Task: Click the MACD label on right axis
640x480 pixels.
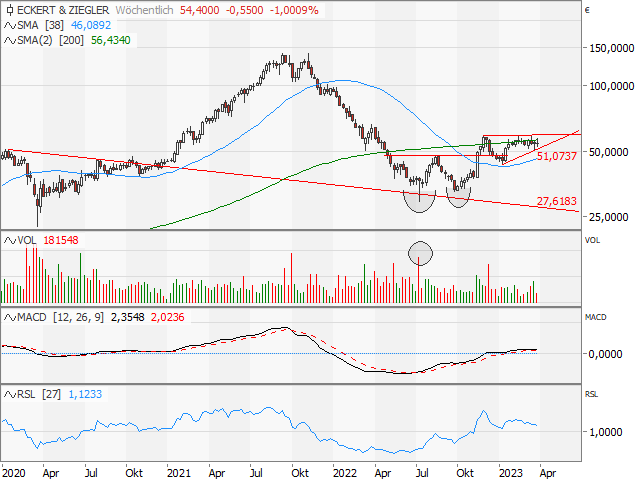Action: click(x=596, y=318)
